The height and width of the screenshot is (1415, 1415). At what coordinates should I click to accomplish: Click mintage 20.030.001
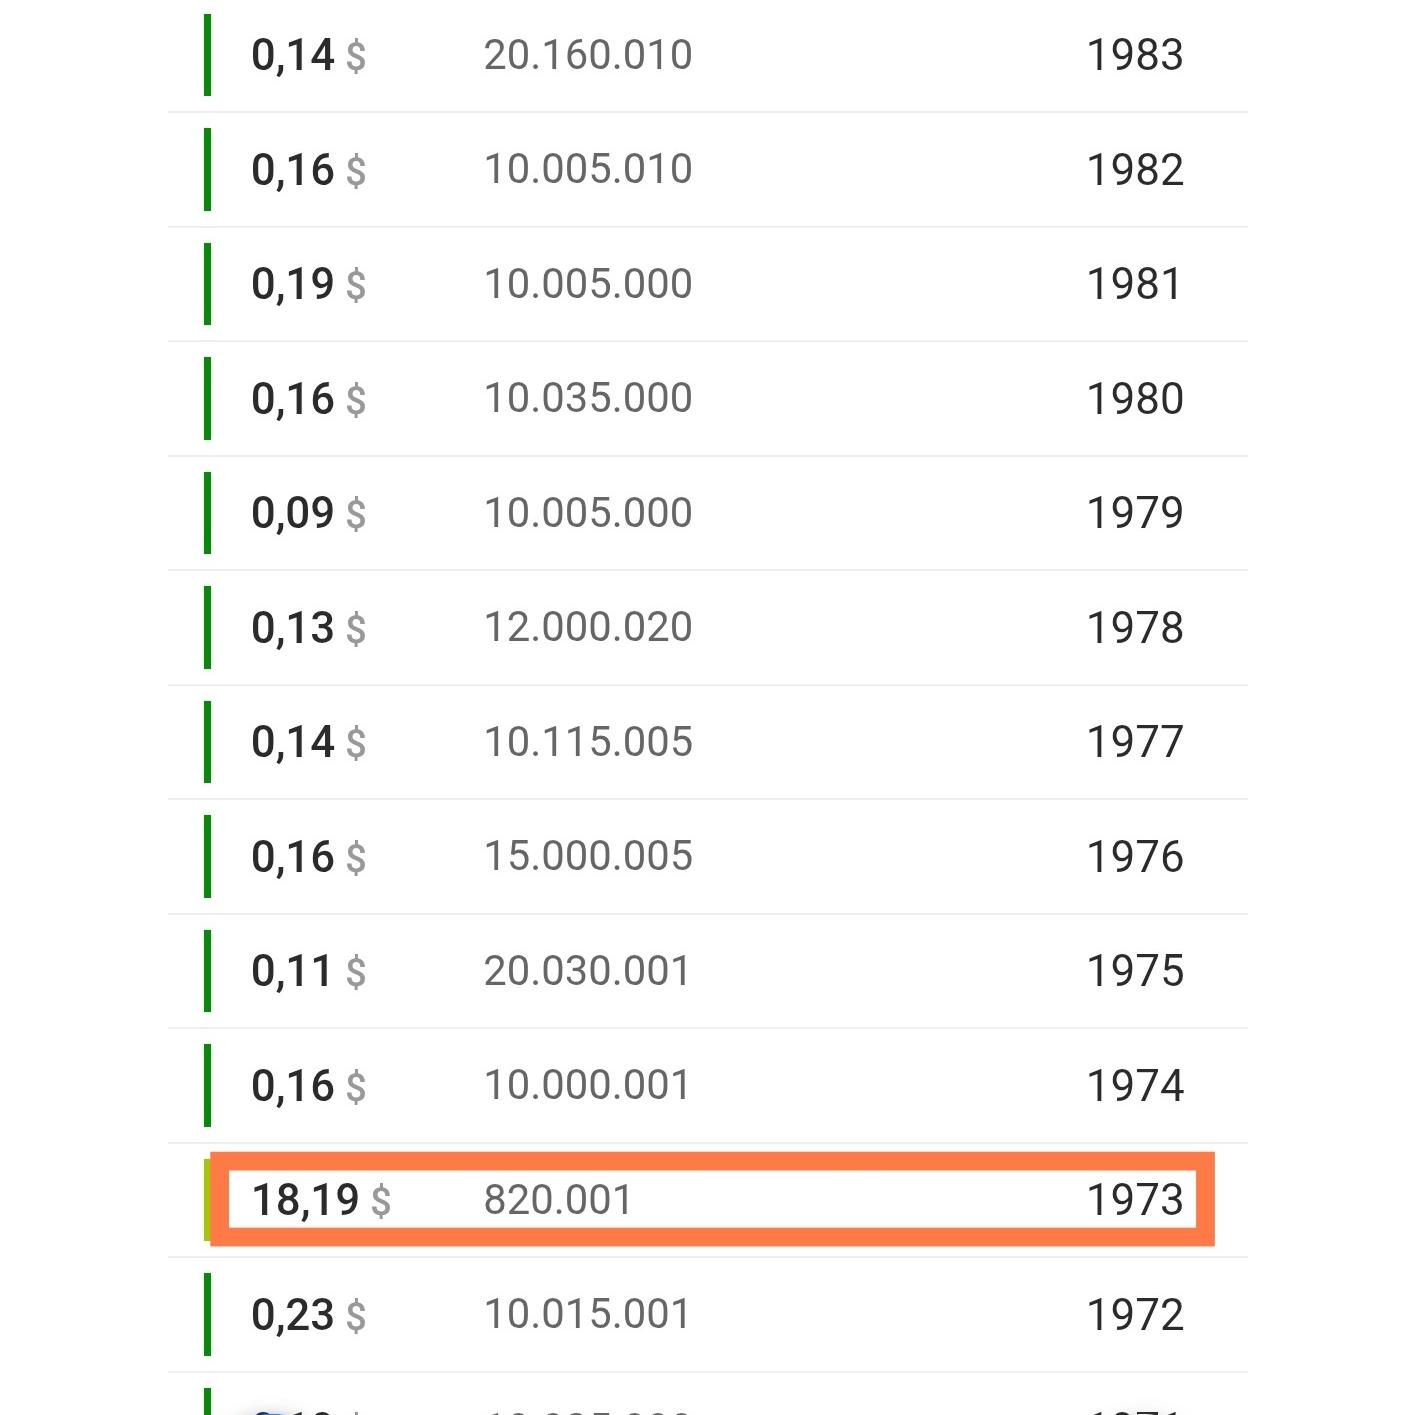pos(587,971)
